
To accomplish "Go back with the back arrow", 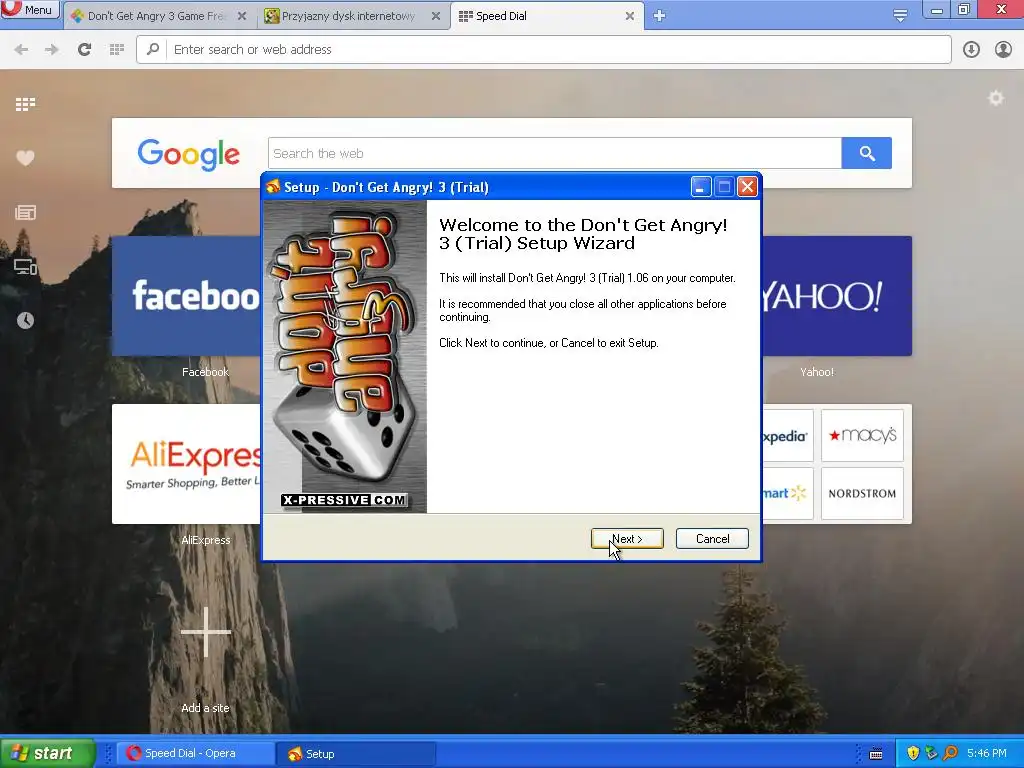I will pyautogui.click(x=21, y=50).
